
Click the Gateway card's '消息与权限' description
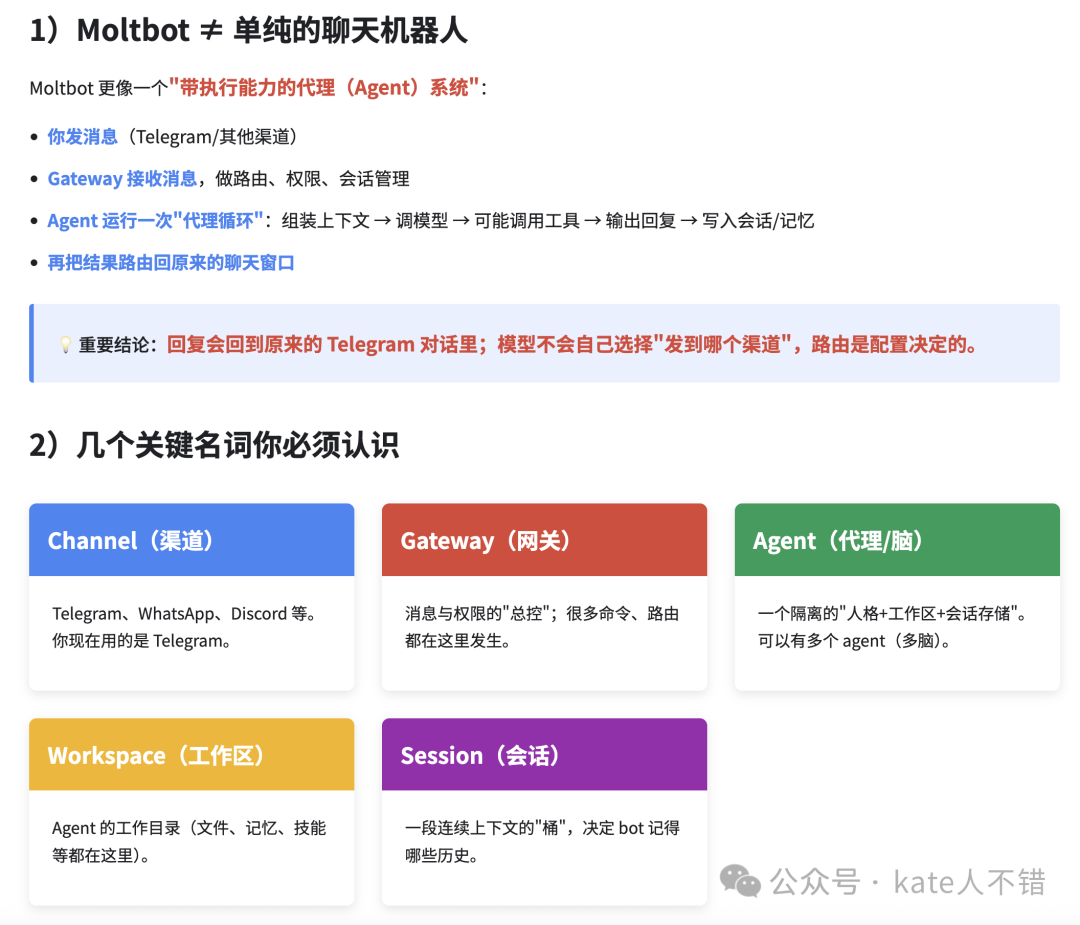[541, 627]
